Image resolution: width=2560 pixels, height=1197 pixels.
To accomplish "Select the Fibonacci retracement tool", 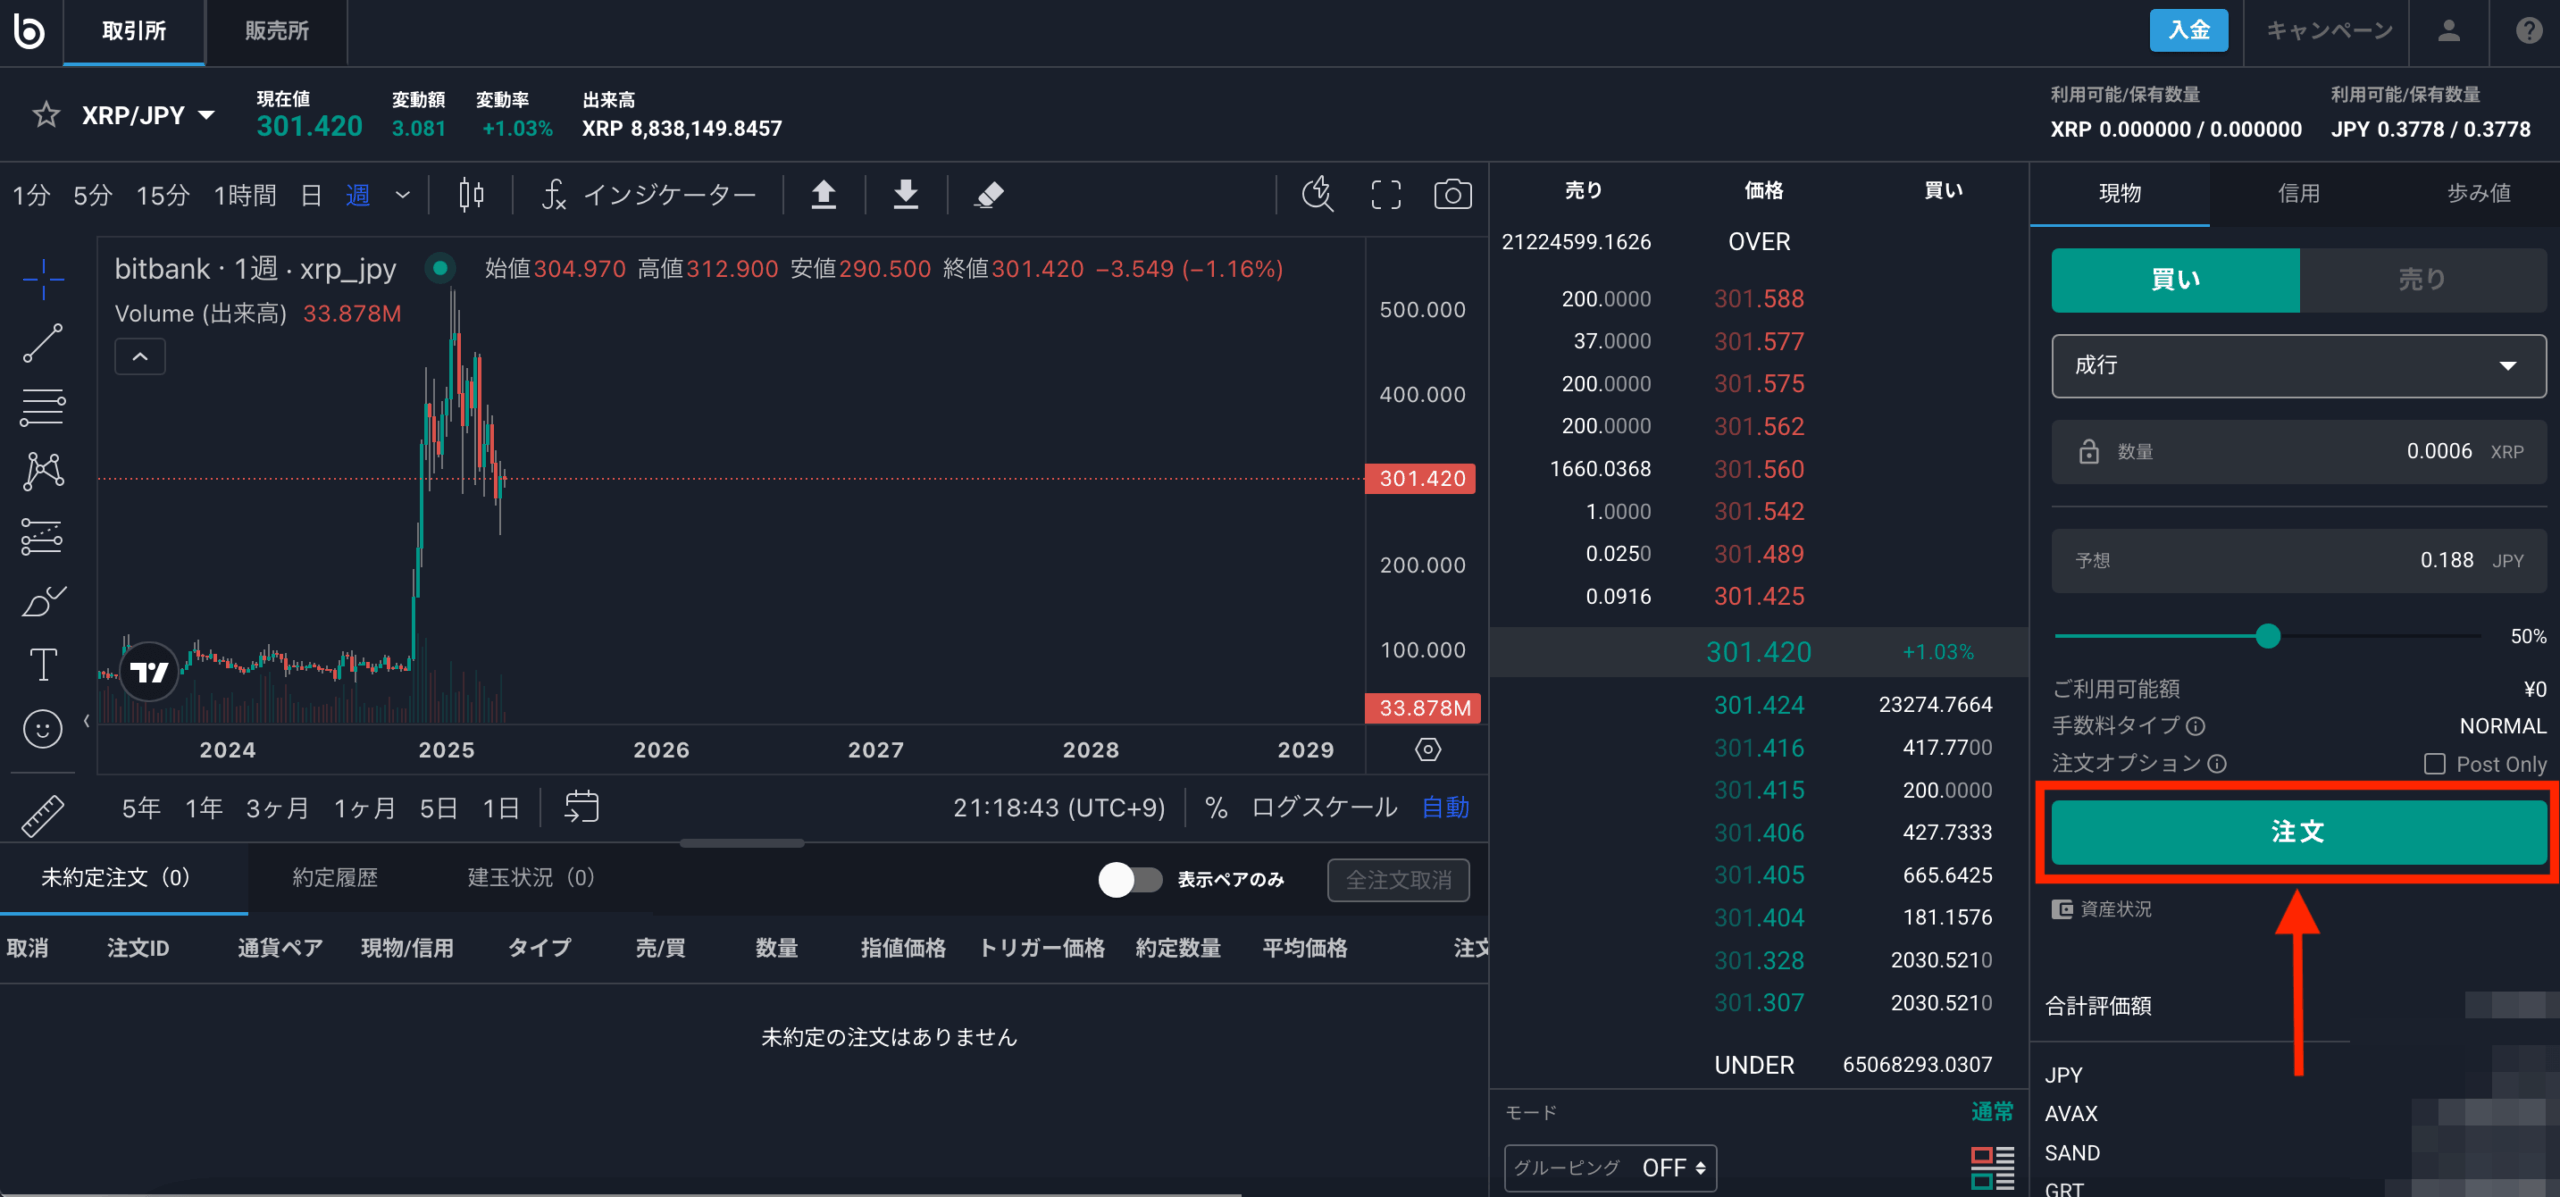I will 43,407.
